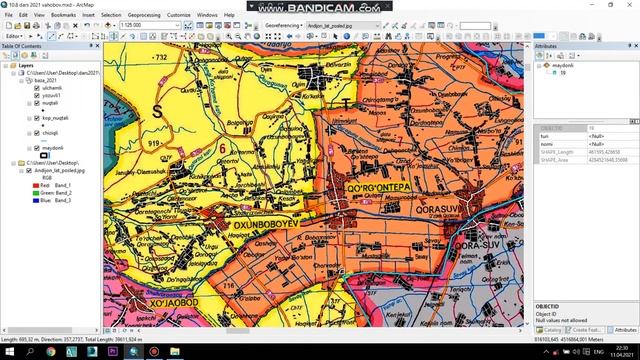Click Fixed Zoom In icon
The width and height of the screenshot is (640, 360).
pos(268,36)
